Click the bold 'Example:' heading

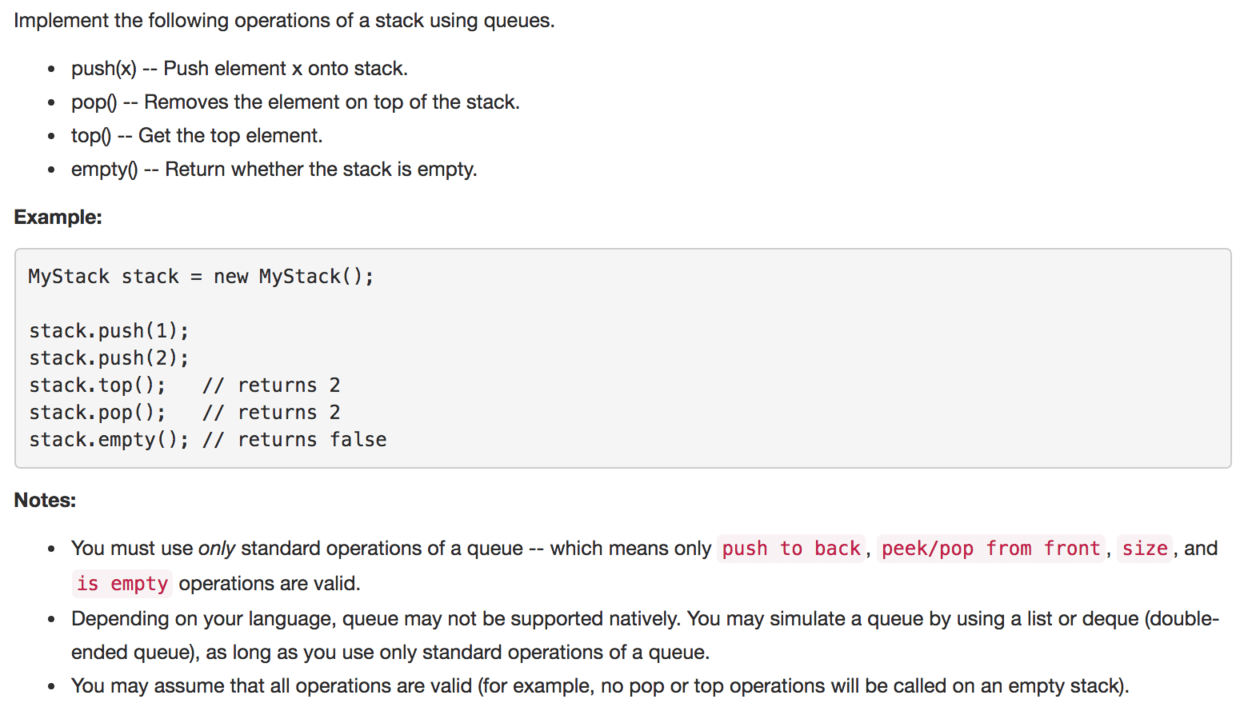49,216
